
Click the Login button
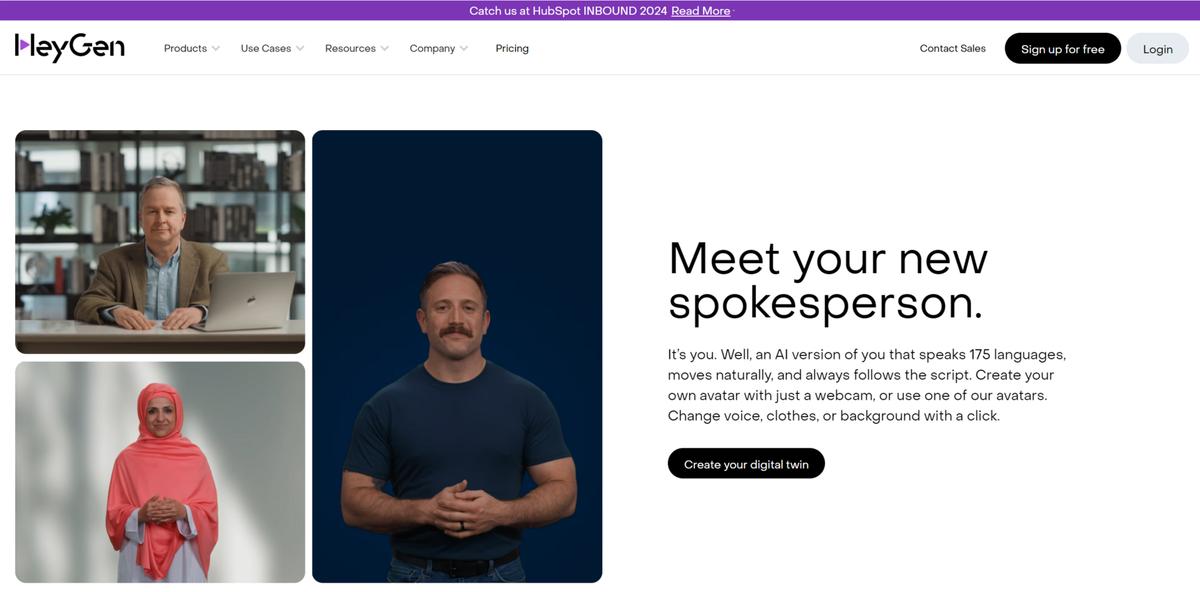1158,48
